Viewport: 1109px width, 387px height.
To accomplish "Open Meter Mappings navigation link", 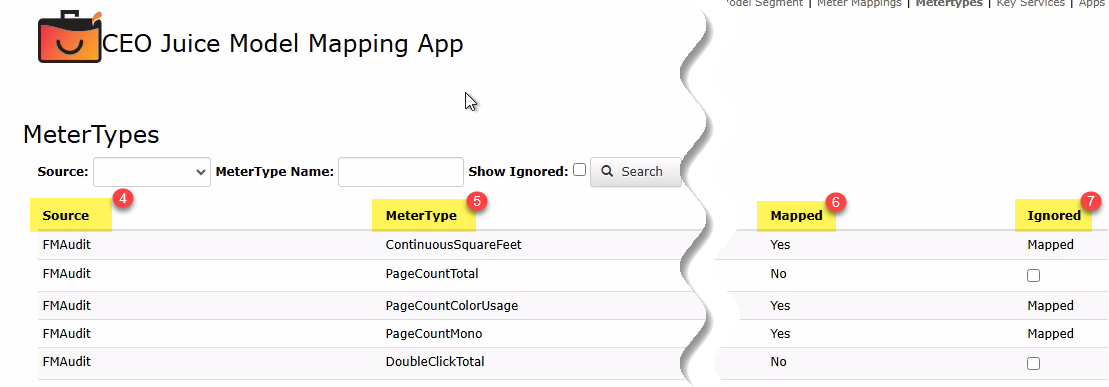I will pos(859,4).
